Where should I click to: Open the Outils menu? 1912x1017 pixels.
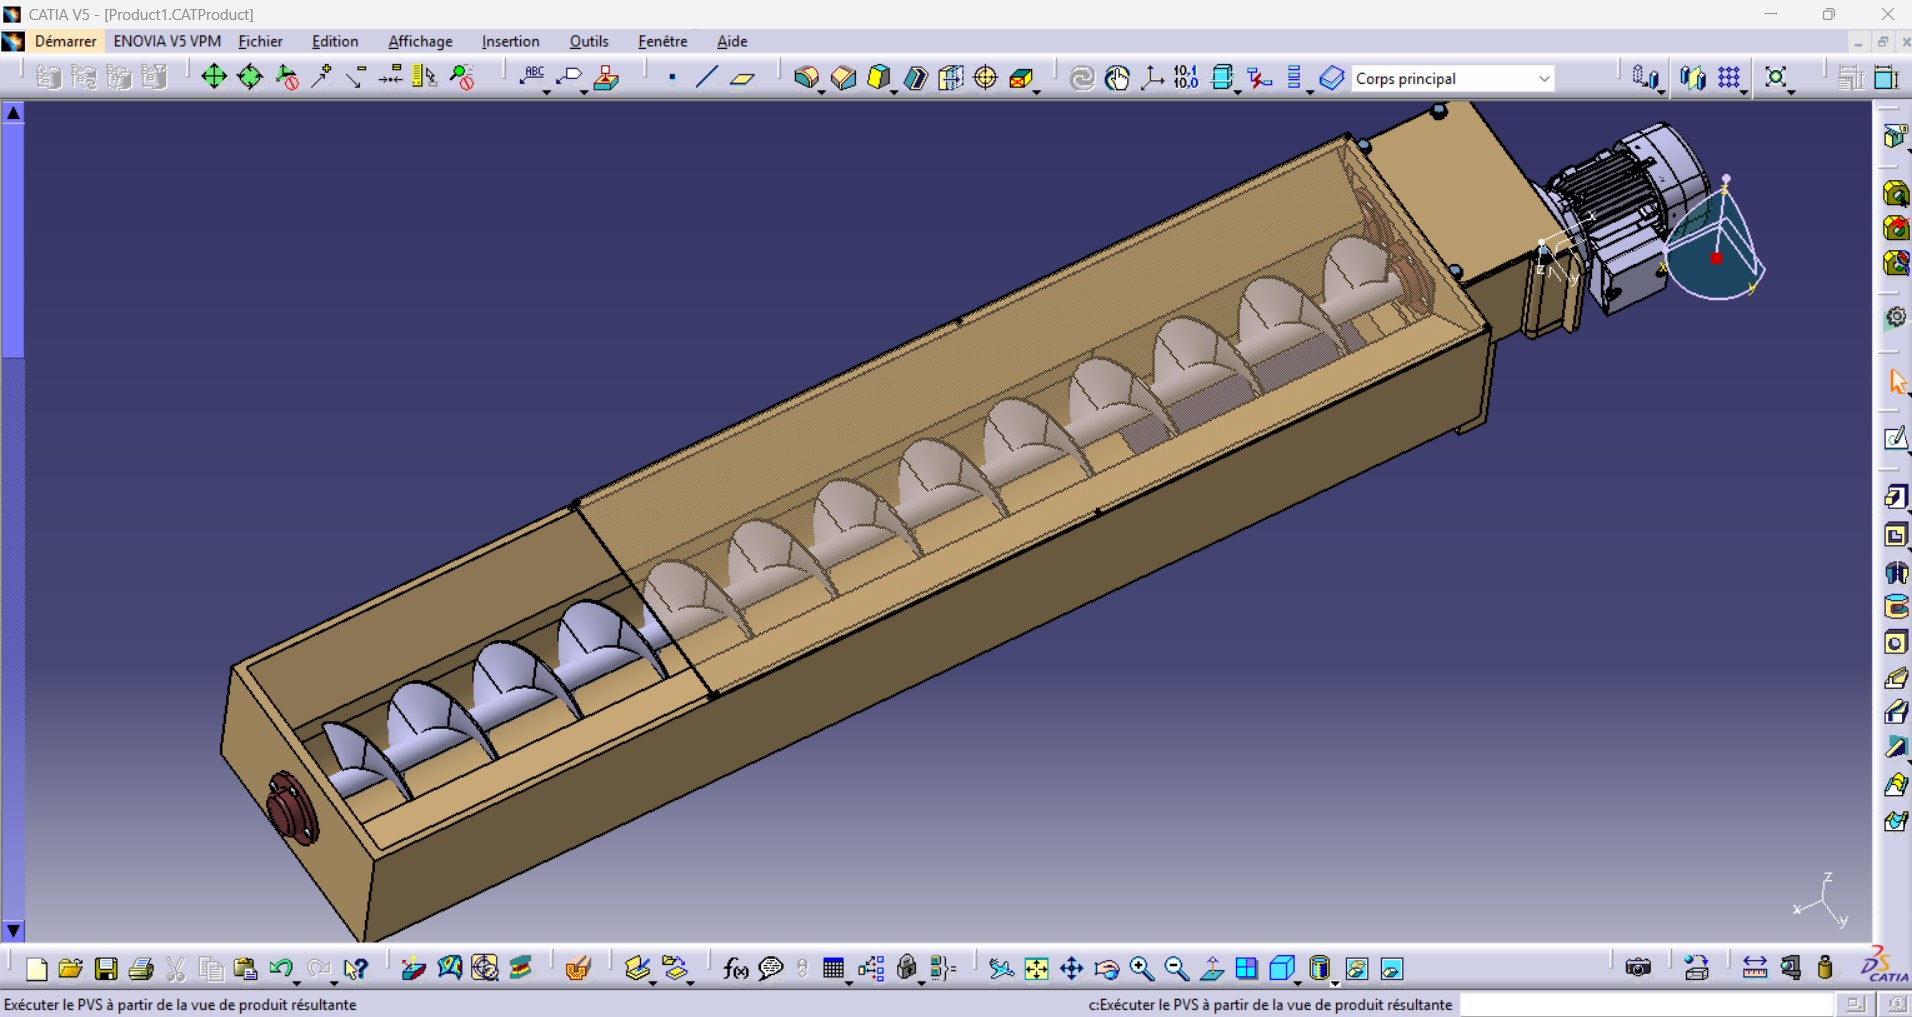589,41
